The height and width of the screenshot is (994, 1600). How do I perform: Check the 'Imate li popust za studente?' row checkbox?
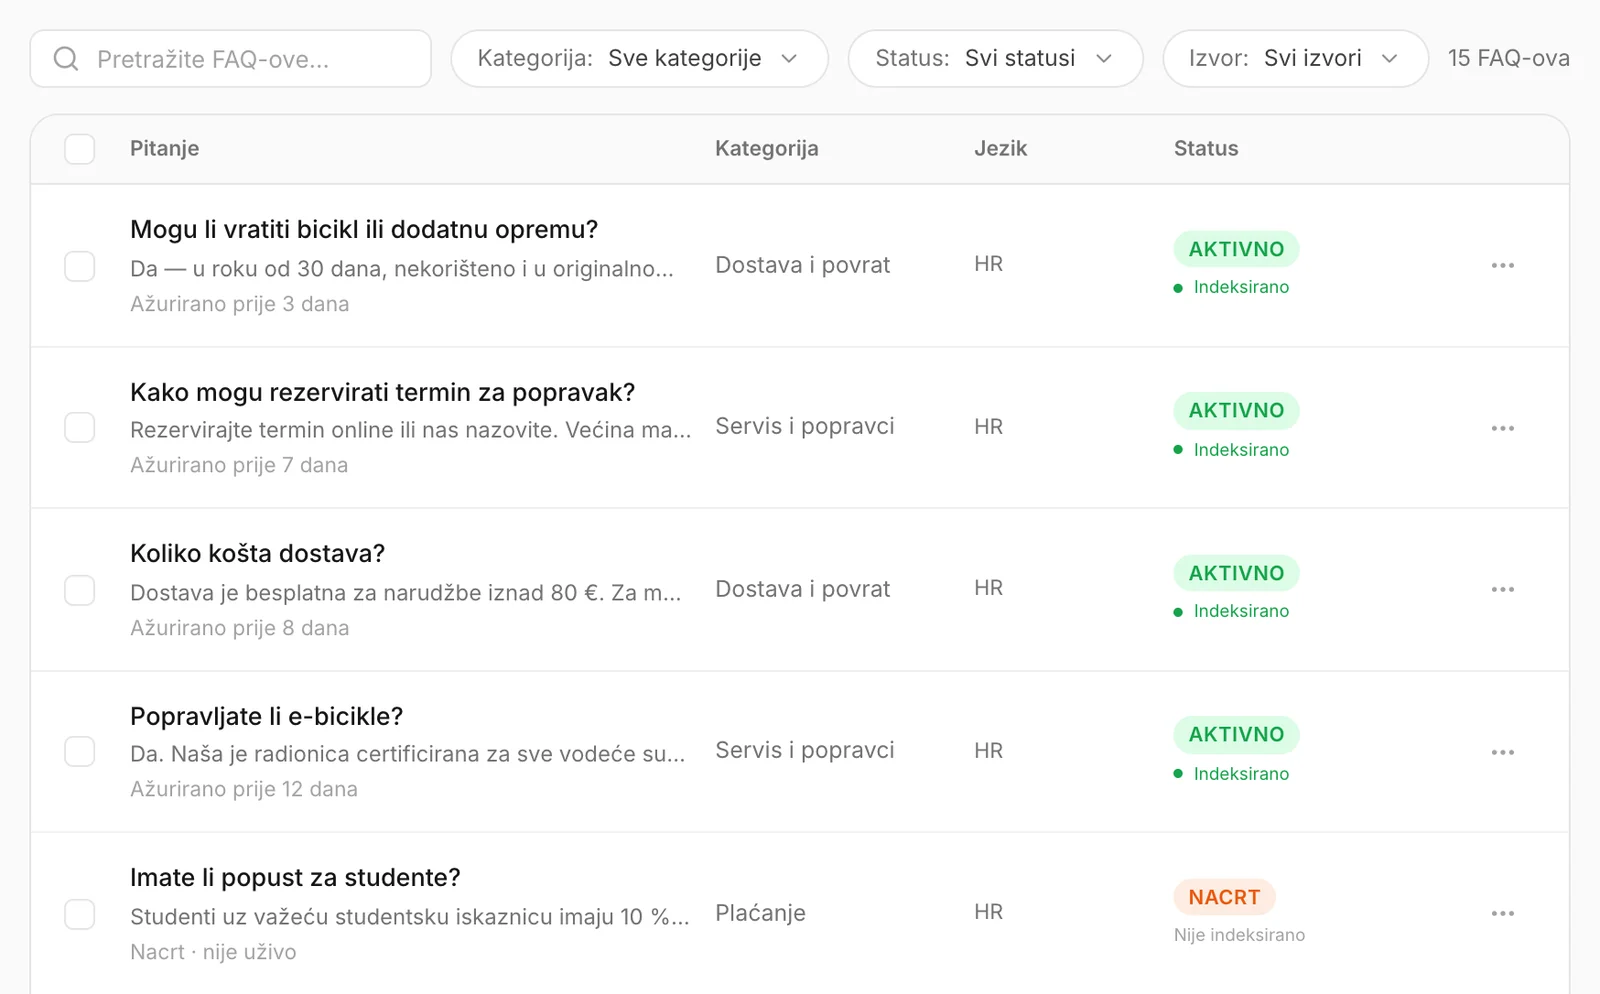pos(80,914)
